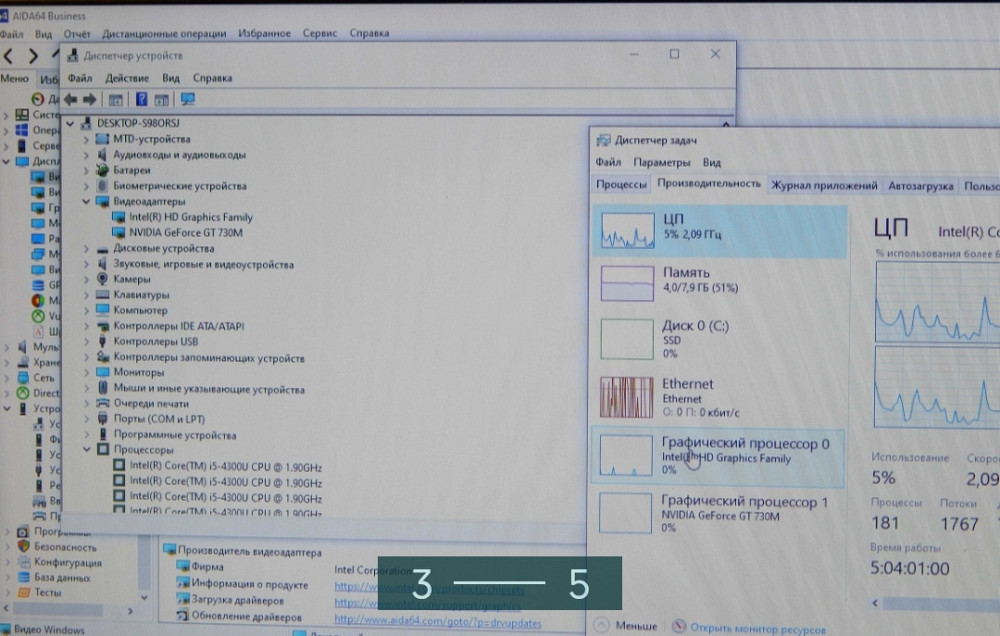Expand the Мониторы device category
This screenshot has height=636, width=1000.
pyautogui.click(x=86, y=373)
